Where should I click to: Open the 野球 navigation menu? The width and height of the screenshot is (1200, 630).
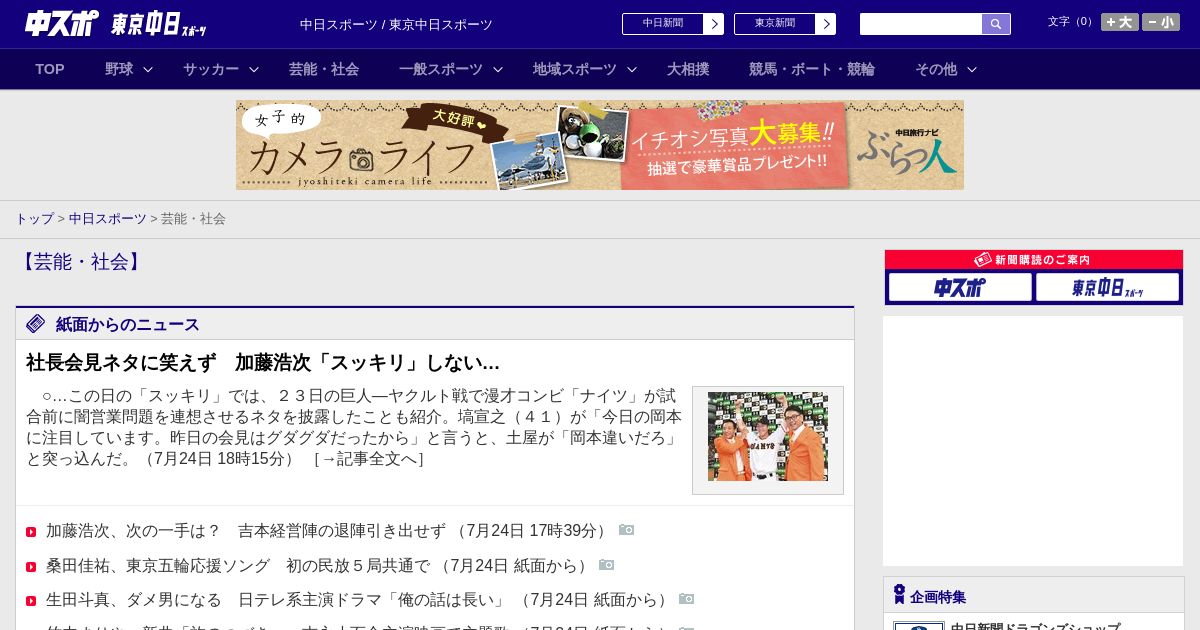(x=119, y=69)
